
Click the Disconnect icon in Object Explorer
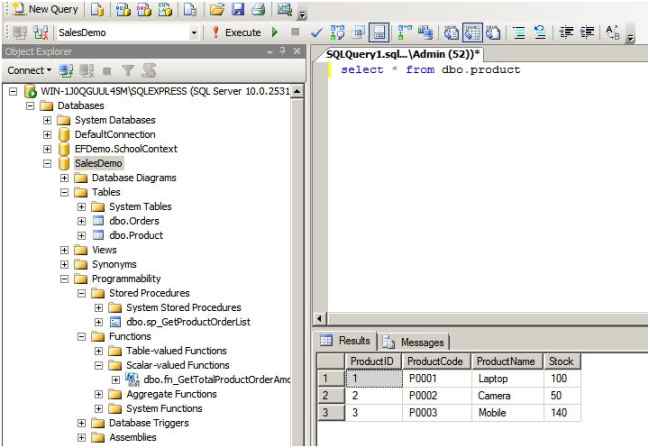(87, 71)
